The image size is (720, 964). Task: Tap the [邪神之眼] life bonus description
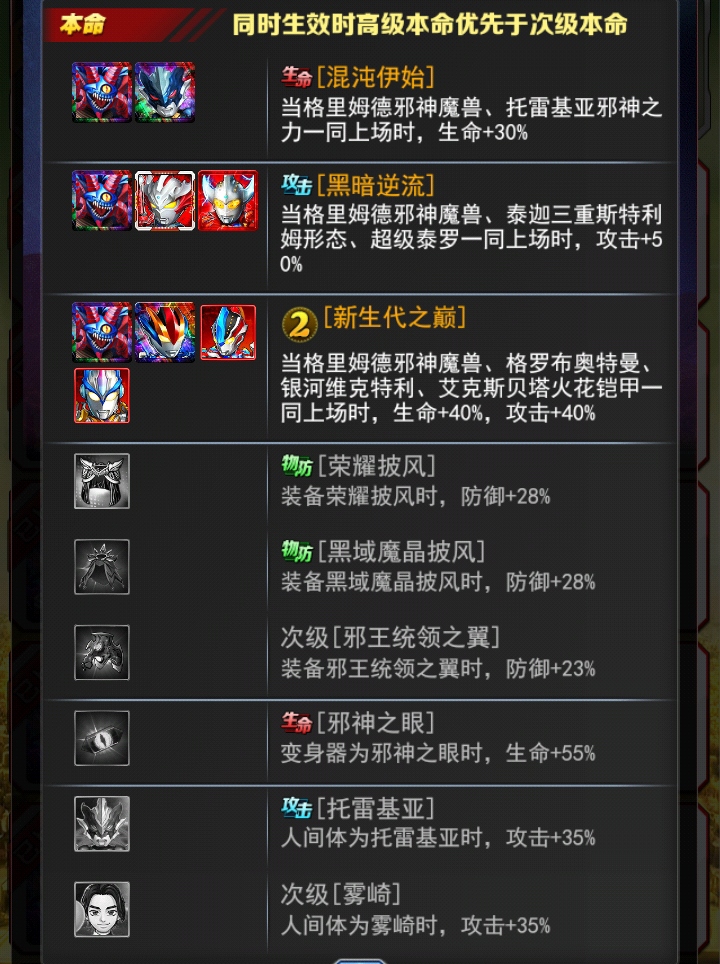tap(438, 753)
